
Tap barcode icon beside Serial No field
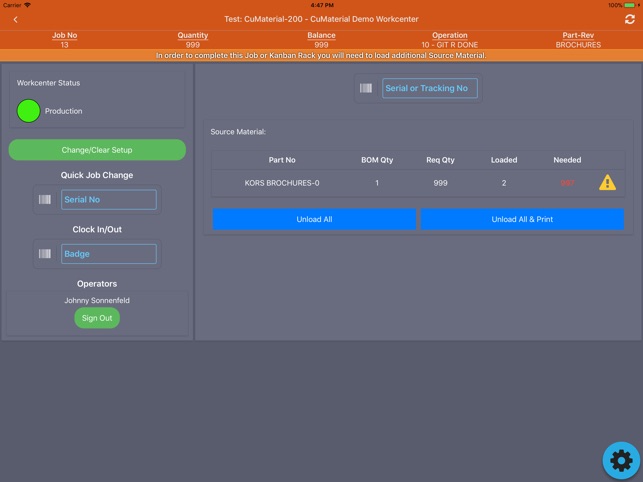[45, 199]
